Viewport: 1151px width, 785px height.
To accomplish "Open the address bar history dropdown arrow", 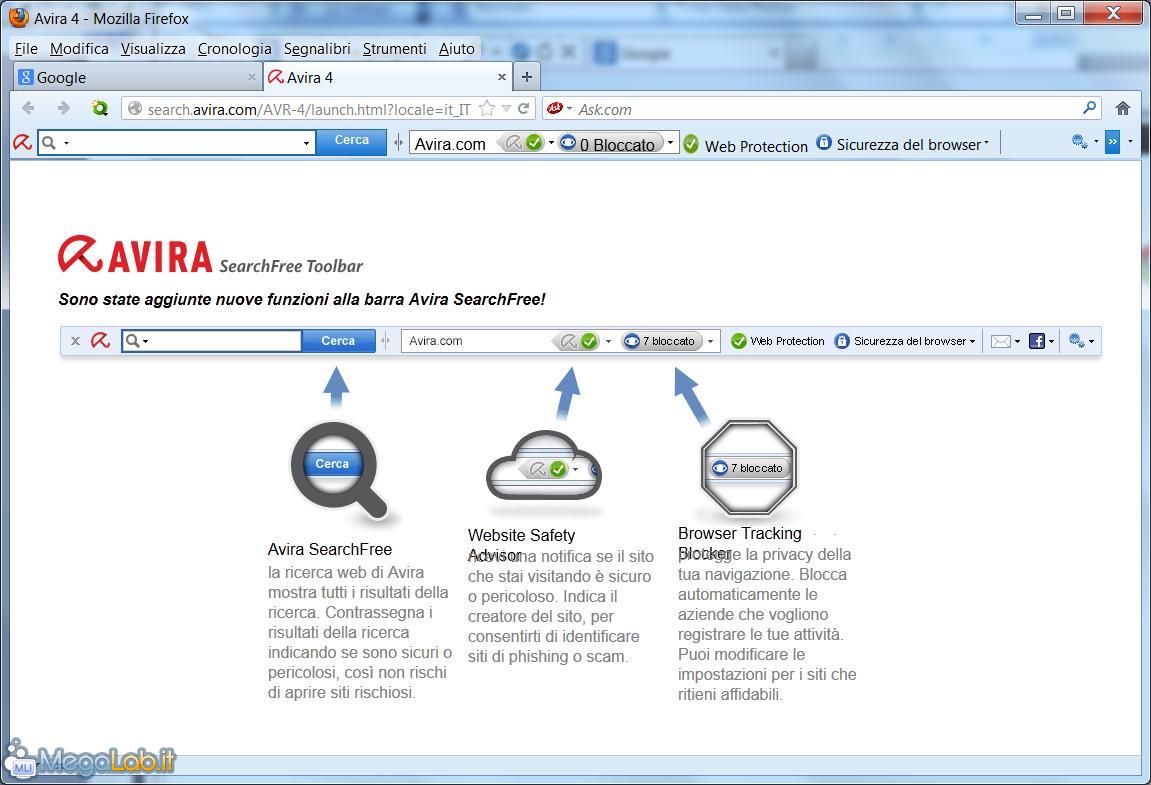I will (506, 109).
